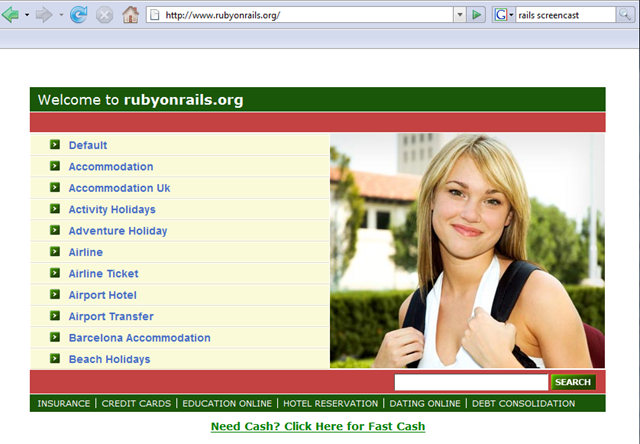Screen dimensions: 640x444
Task: Click arrow icon beside Beach Holidays
Action: pyautogui.click(x=55, y=358)
